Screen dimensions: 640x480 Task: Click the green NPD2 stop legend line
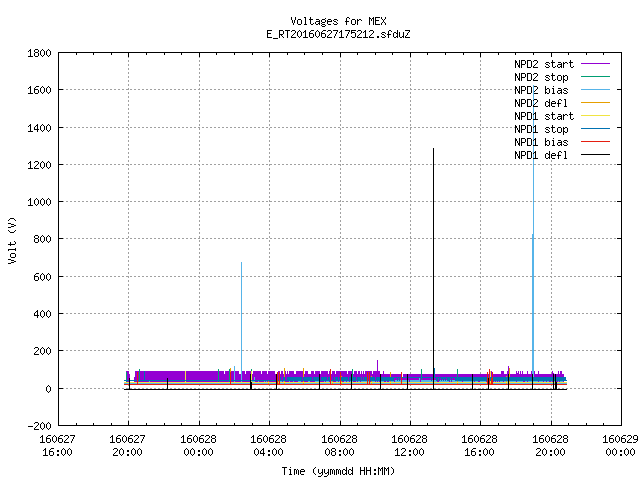(x=595, y=77)
